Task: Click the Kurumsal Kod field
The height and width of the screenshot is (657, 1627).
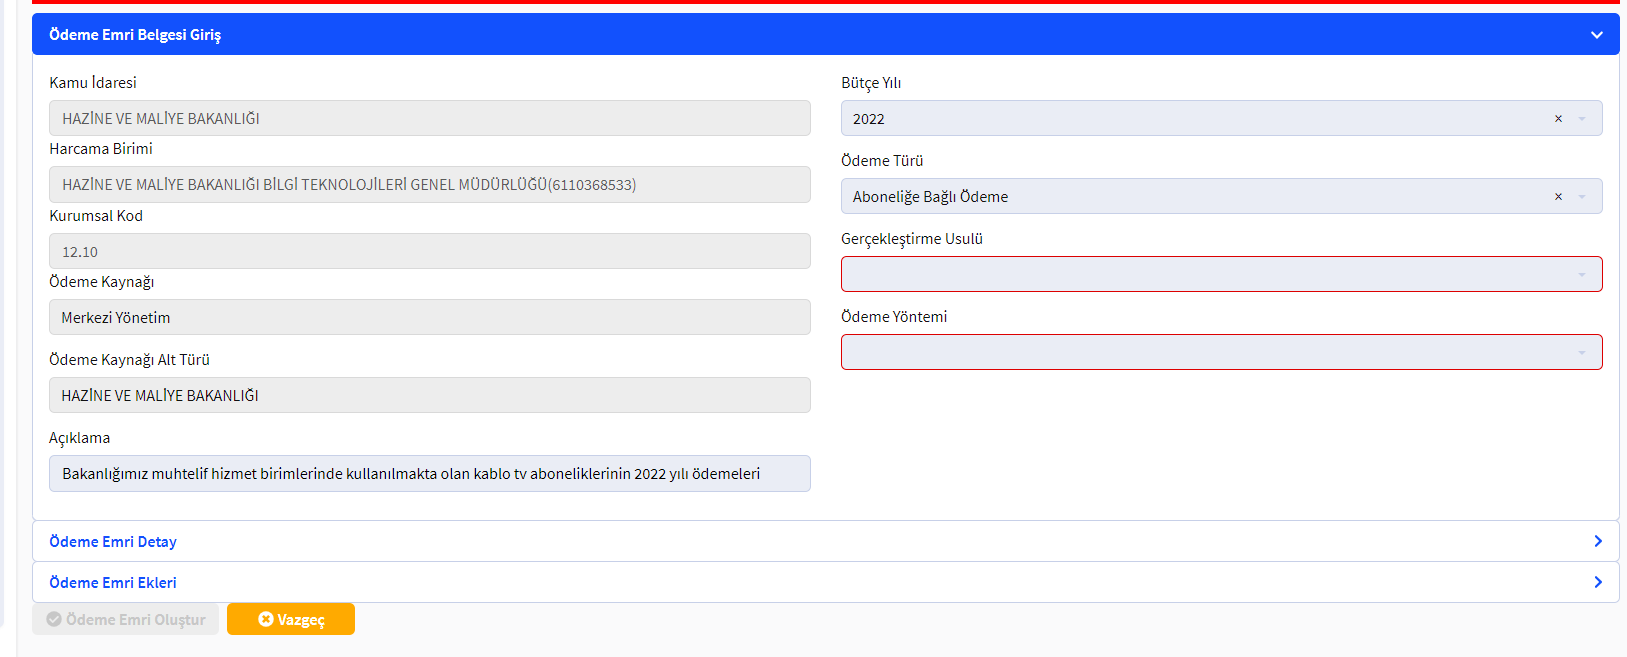Action: [x=429, y=251]
